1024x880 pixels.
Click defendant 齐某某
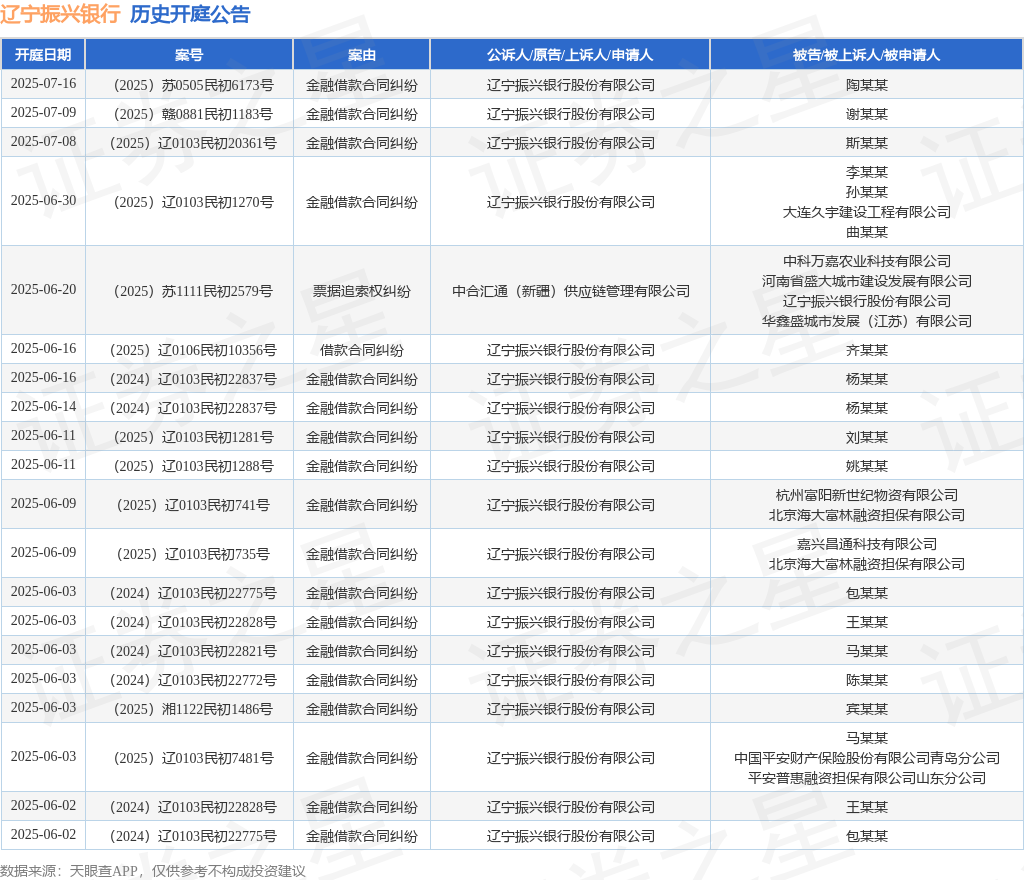click(867, 351)
